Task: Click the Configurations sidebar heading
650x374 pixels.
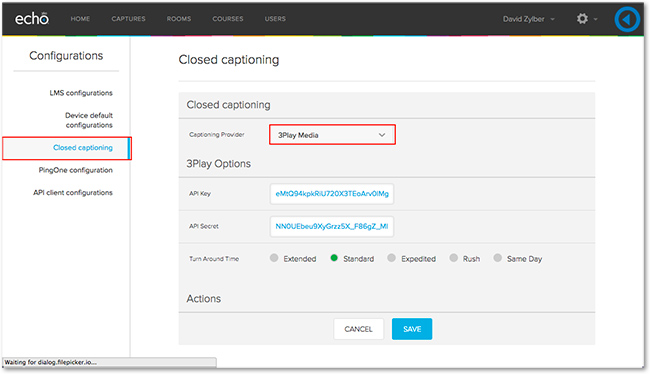Action: tap(66, 56)
